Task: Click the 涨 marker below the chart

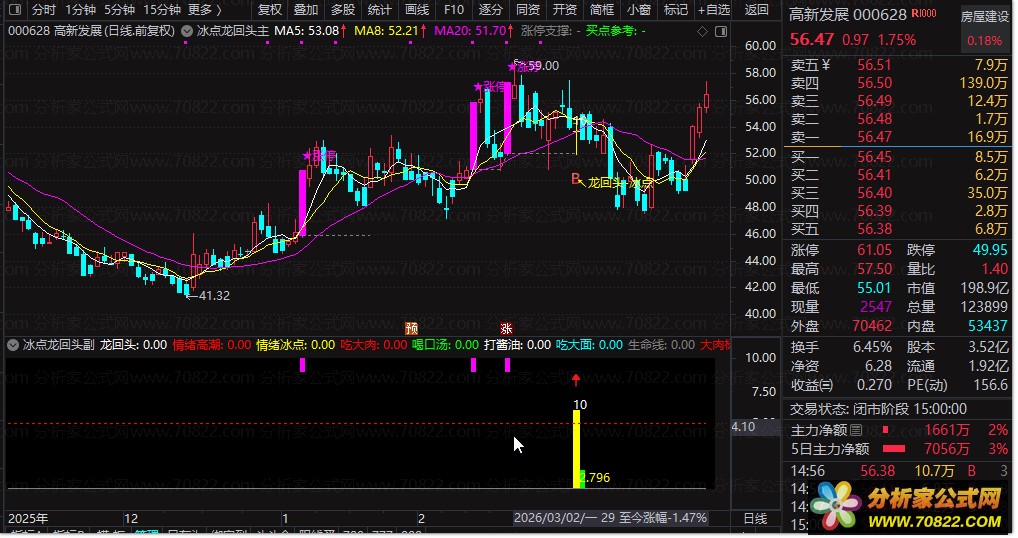Action: [x=506, y=328]
